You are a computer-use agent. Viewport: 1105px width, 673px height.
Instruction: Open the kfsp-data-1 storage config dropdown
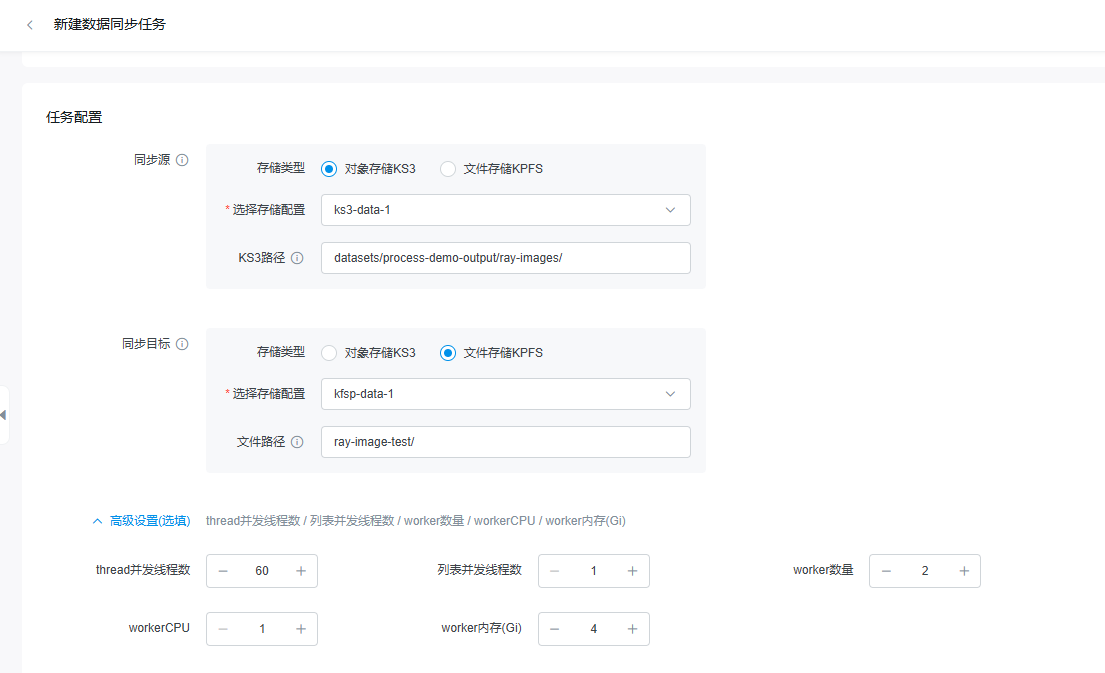[505, 394]
